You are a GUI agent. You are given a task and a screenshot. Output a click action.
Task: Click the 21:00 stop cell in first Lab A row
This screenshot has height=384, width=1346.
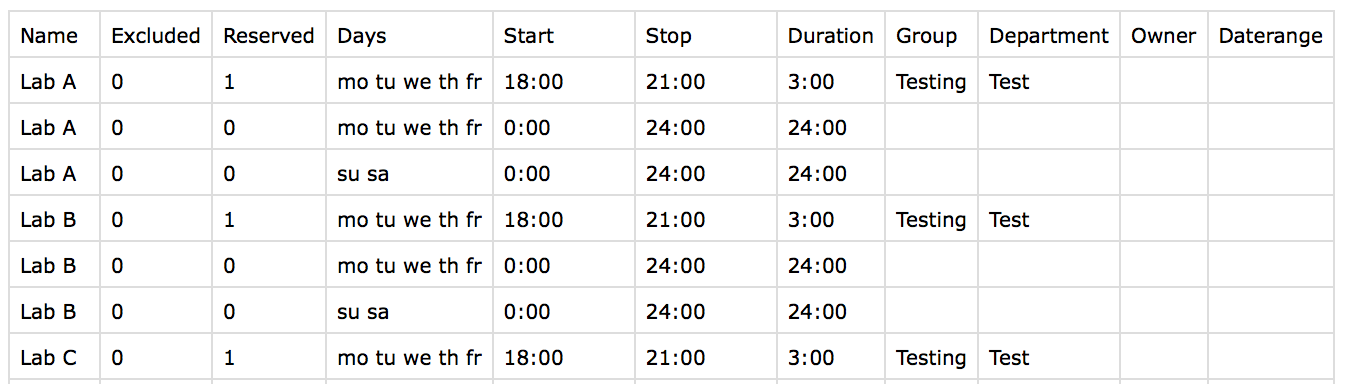pos(706,82)
